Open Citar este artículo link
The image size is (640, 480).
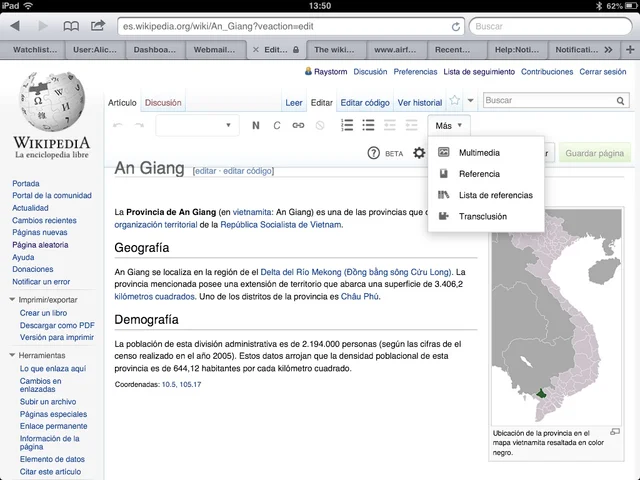[x=50, y=471]
